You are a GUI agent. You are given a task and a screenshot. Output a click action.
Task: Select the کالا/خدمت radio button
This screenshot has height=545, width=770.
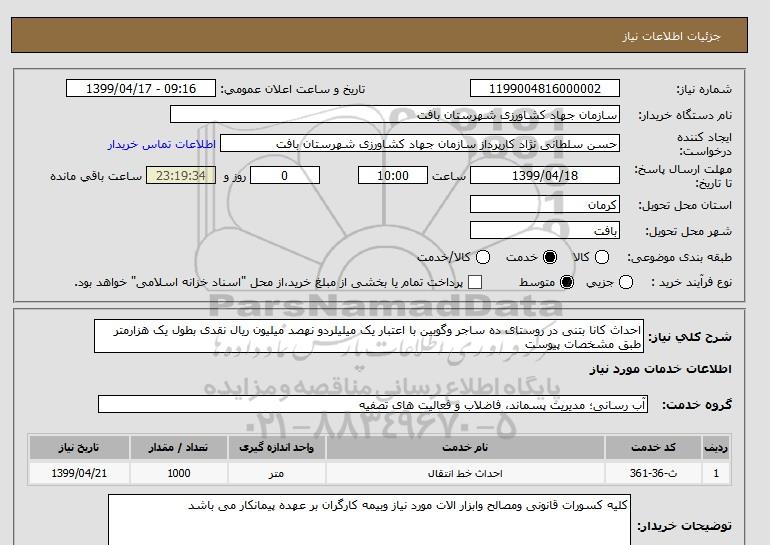(483, 257)
